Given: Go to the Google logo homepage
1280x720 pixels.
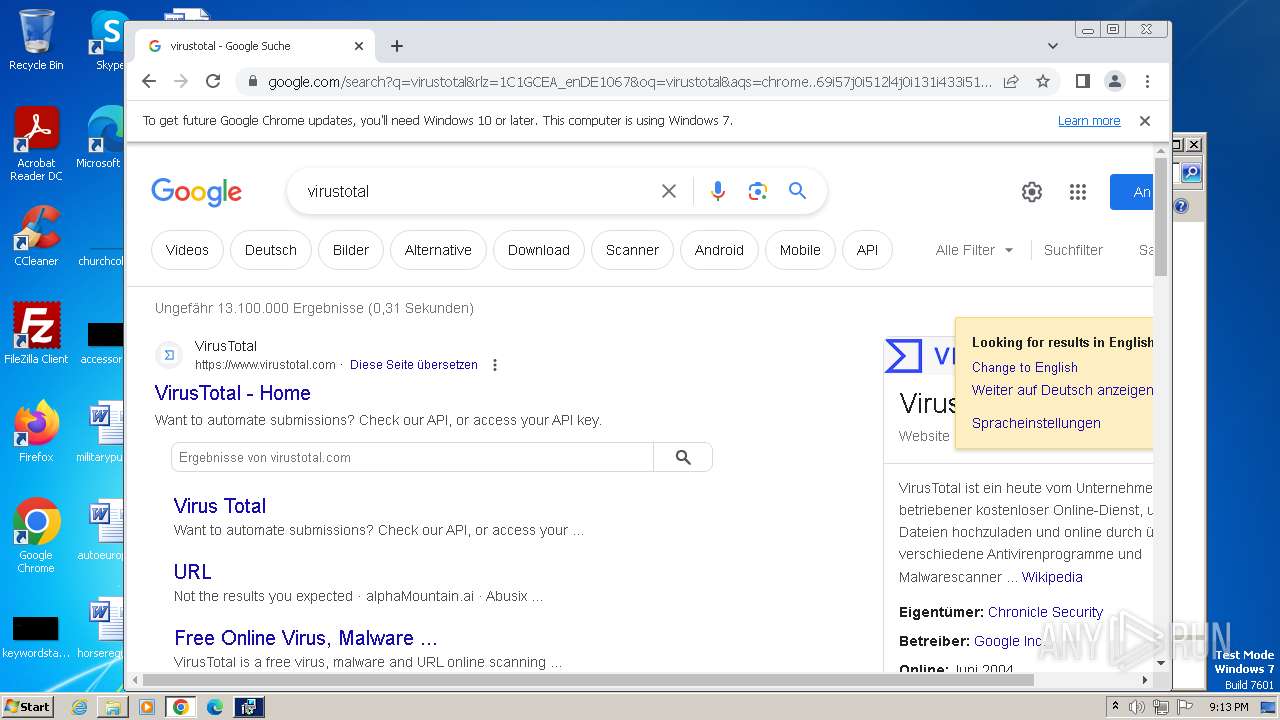Looking at the screenshot, I should (197, 191).
